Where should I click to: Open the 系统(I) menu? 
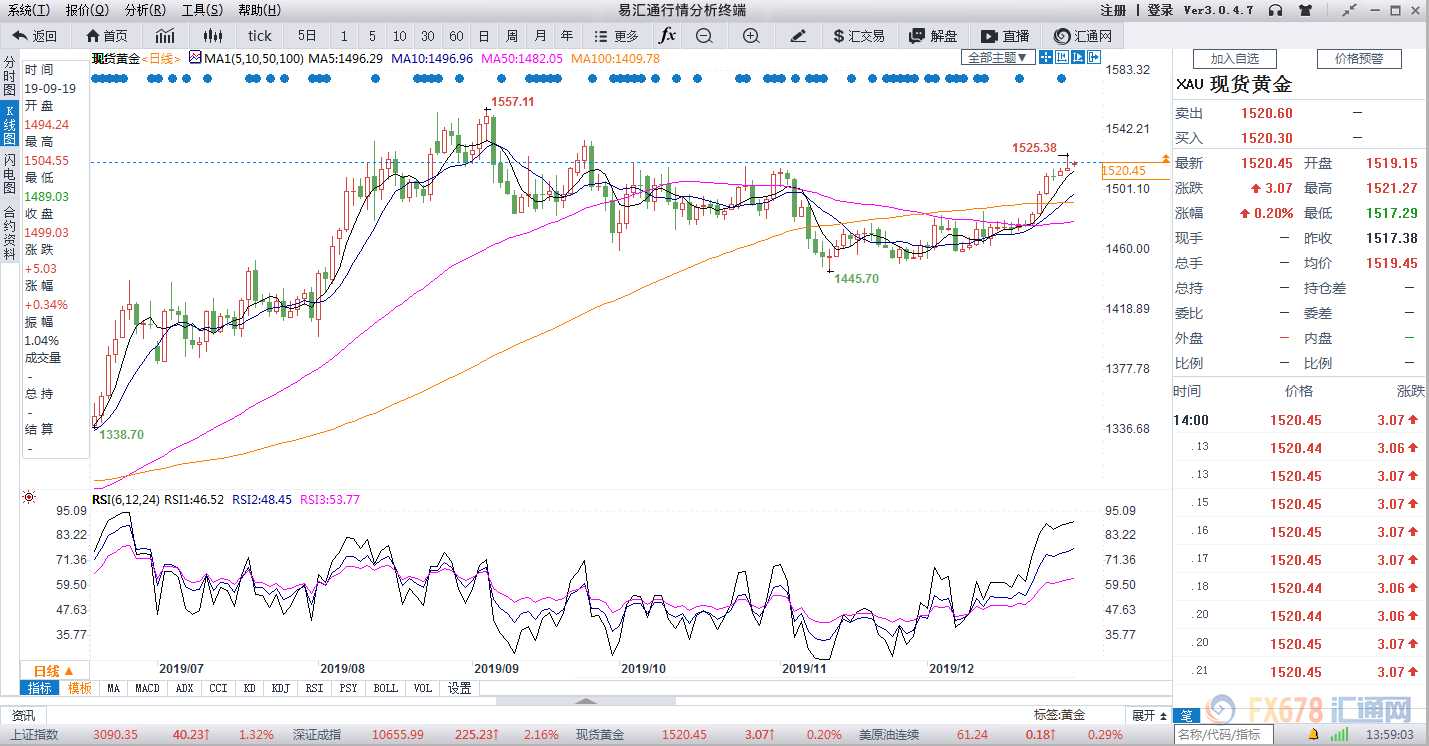tap(28, 10)
